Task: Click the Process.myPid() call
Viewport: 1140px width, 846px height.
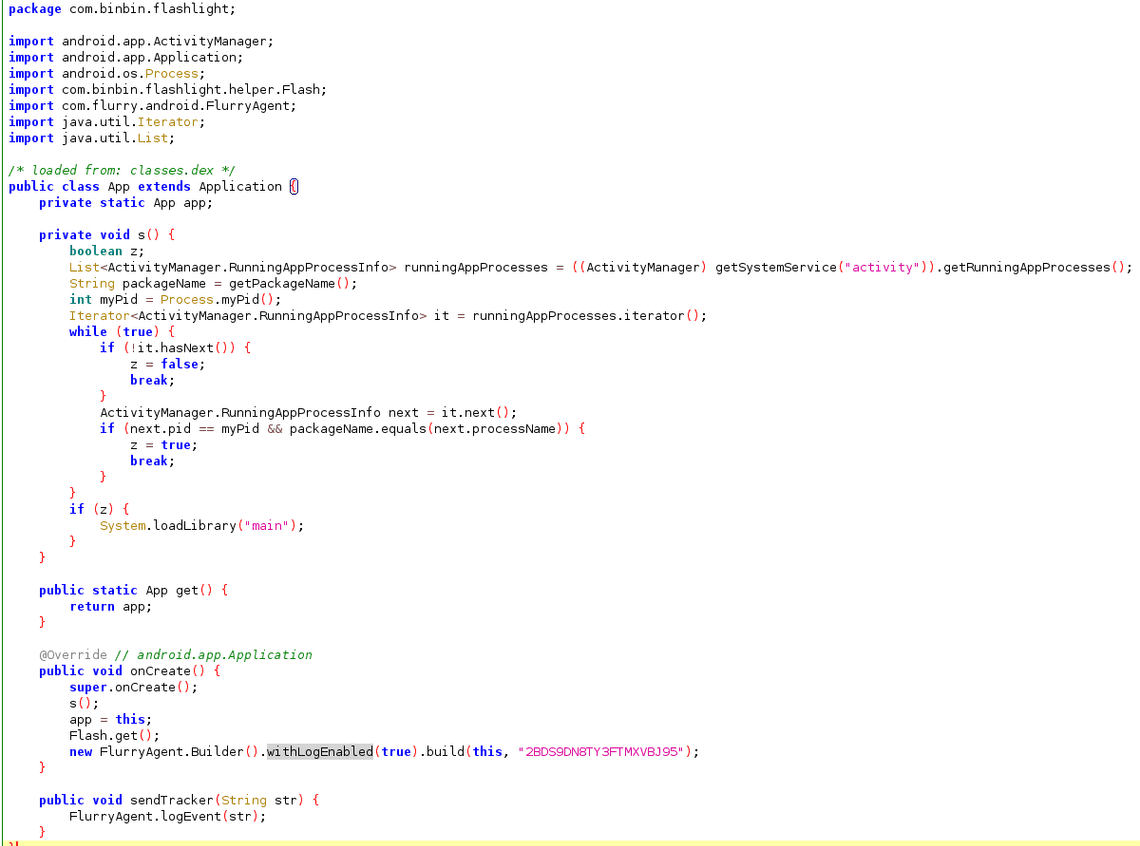Action: [217, 299]
